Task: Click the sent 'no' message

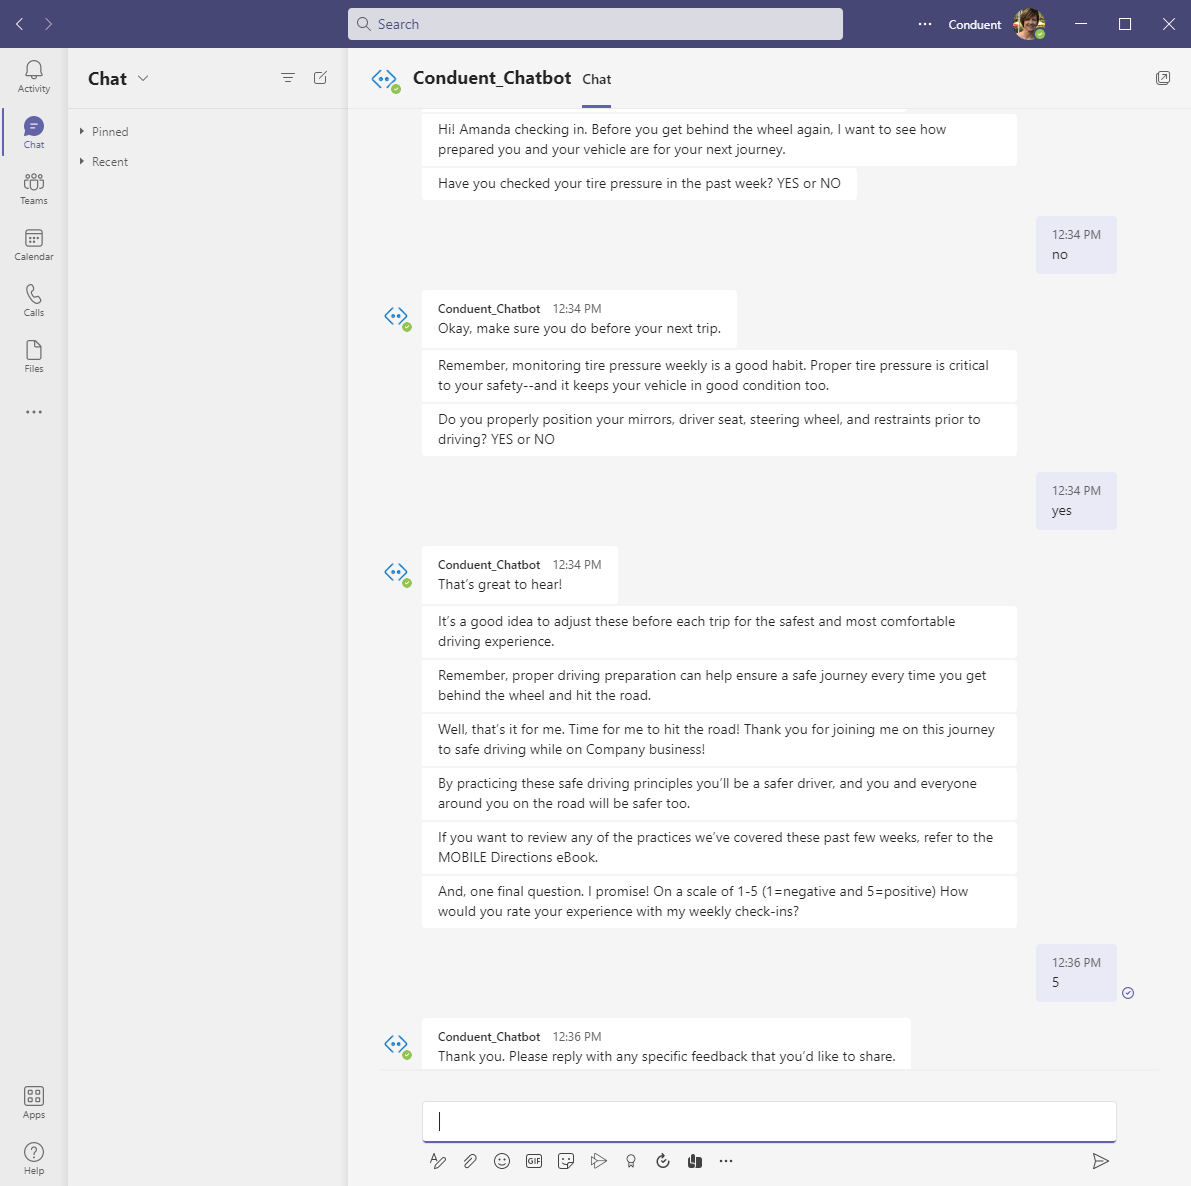Action: tap(1076, 245)
